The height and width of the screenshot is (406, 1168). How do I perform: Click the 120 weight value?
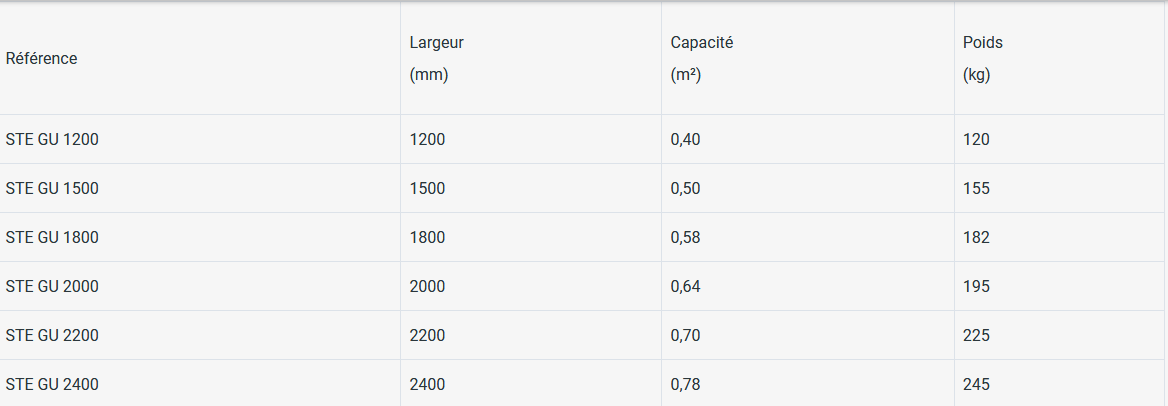pyautogui.click(x=976, y=140)
